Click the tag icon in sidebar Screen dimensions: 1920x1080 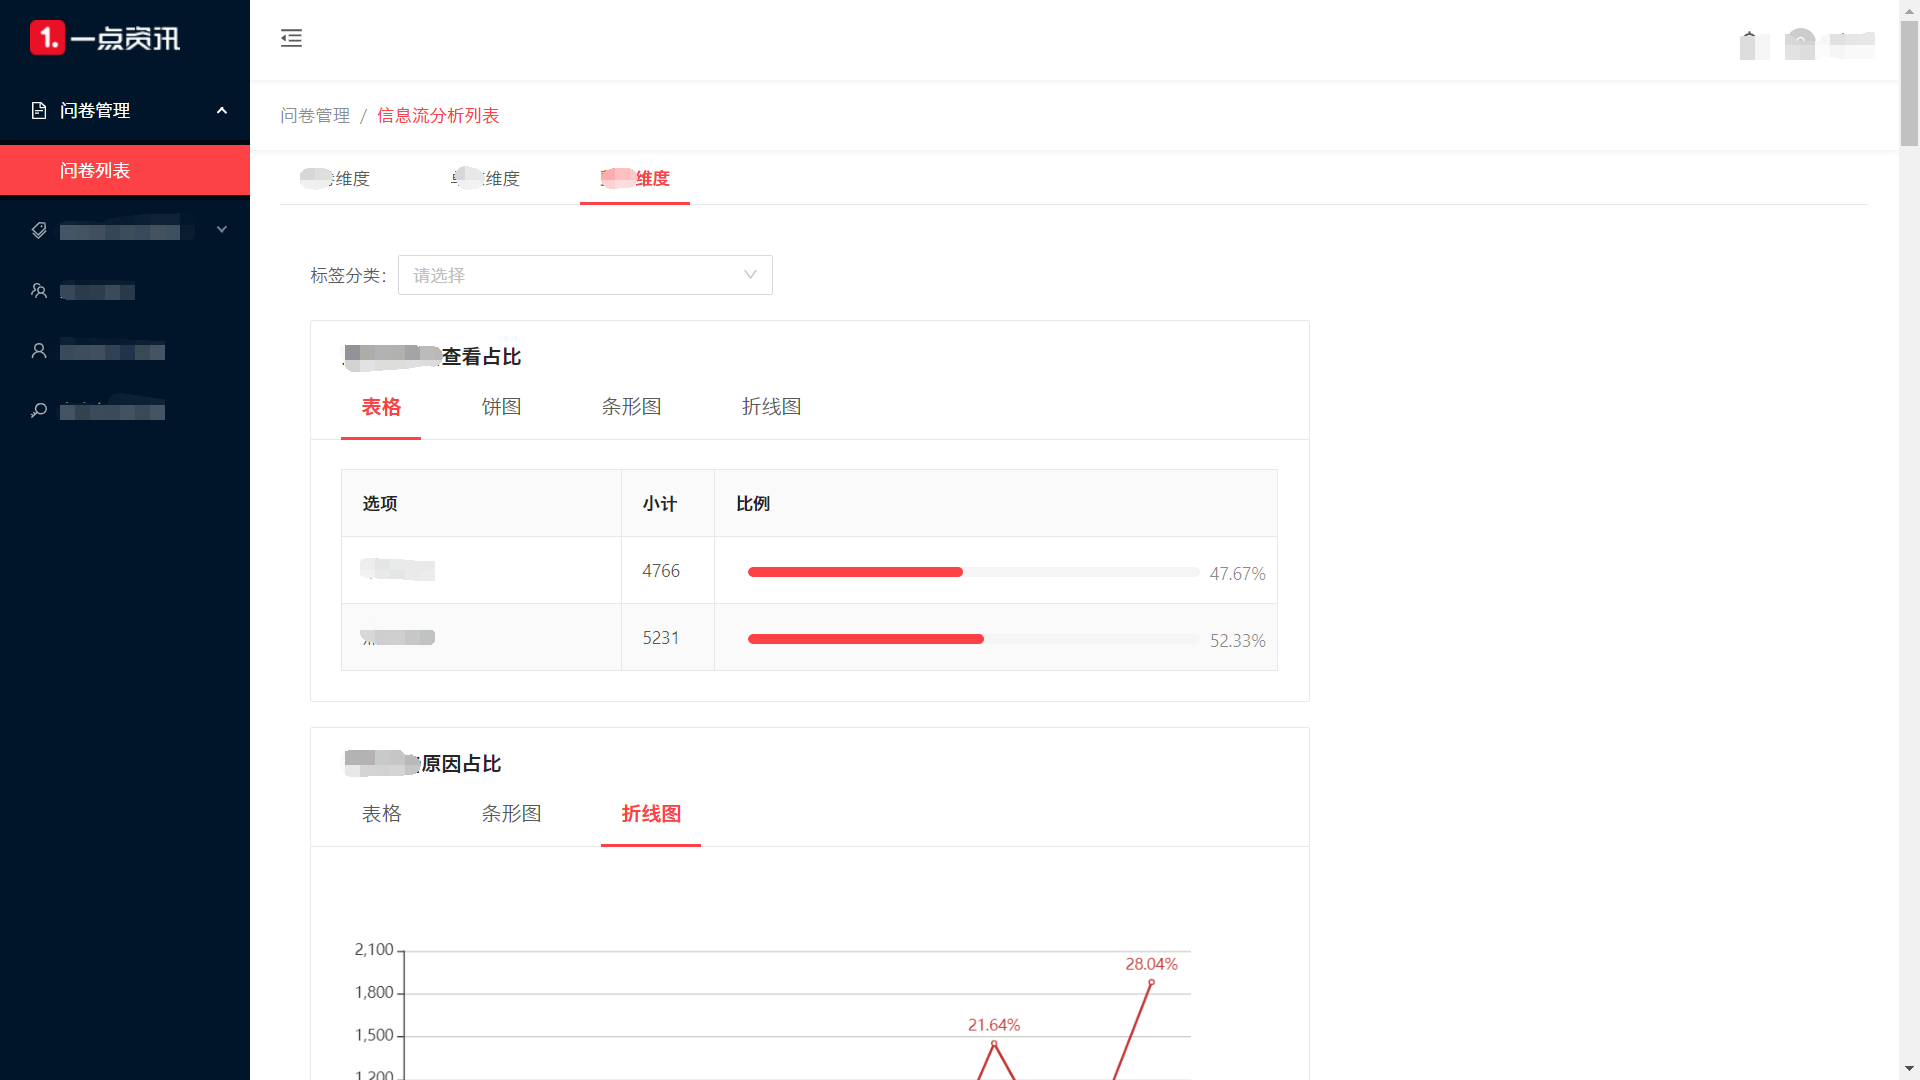pyautogui.click(x=39, y=230)
